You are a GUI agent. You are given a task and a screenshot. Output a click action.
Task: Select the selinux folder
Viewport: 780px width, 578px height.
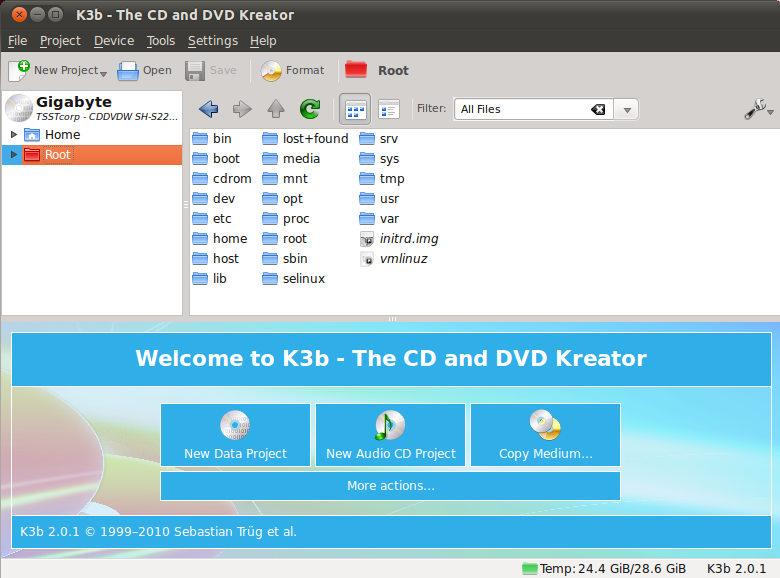[293, 278]
